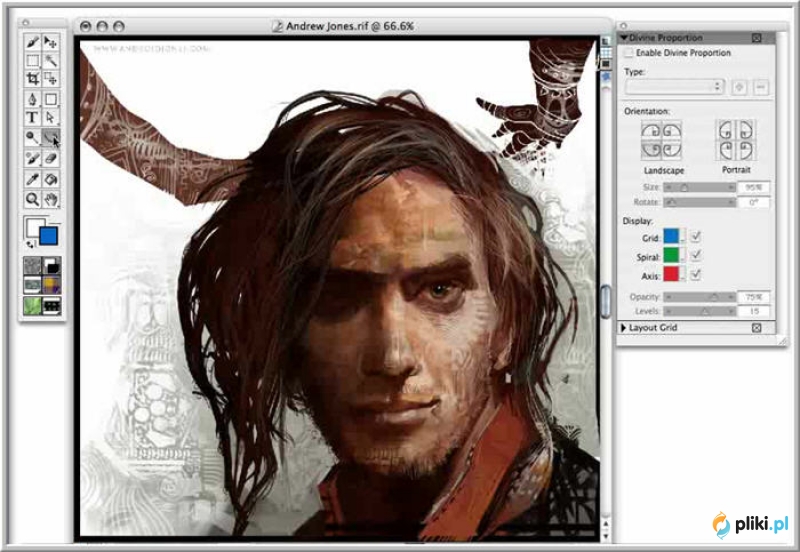Image resolution: width=800 pixels, height=552 pixels.
Task: Choose top-left Landscape spiral orientation
Action: pyautogui.click(x=651, y=131)
